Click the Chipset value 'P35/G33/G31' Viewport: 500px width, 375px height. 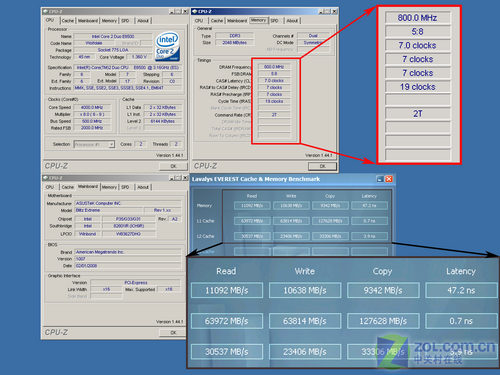click(x=128, y=219)
